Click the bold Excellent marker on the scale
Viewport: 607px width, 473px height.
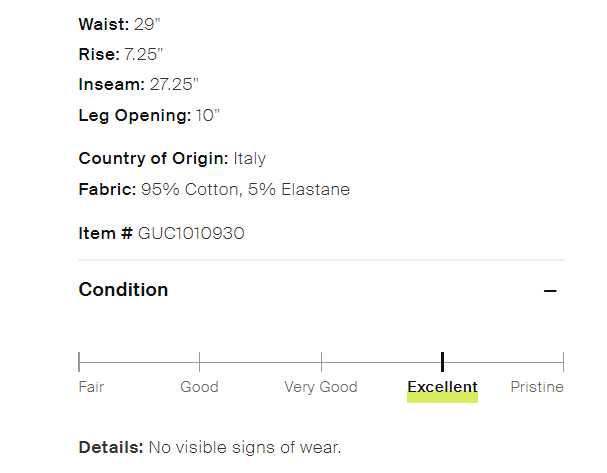442,361
